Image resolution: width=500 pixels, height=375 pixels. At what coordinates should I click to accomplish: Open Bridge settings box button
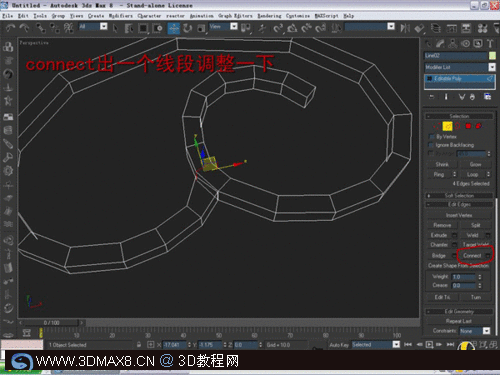coord(454,256)
